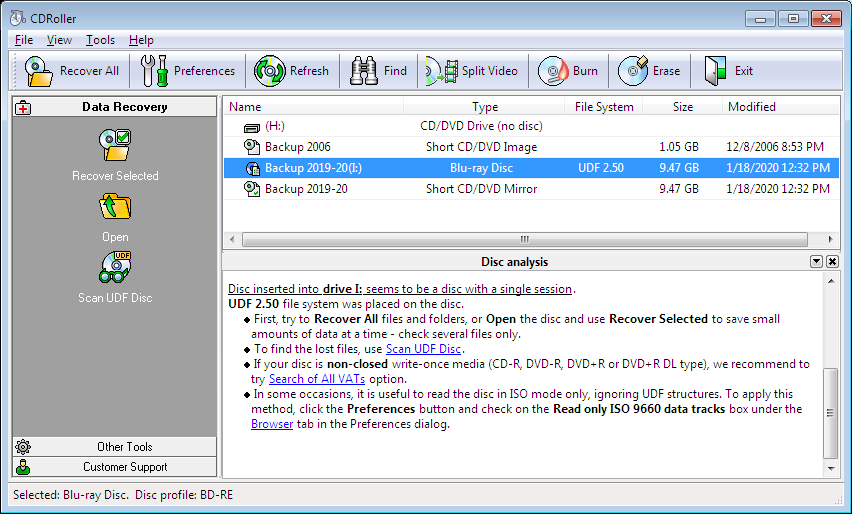Click the Recover Selected sidebar icon
Screen dimensions: 852x514
(x=115, y=145)
